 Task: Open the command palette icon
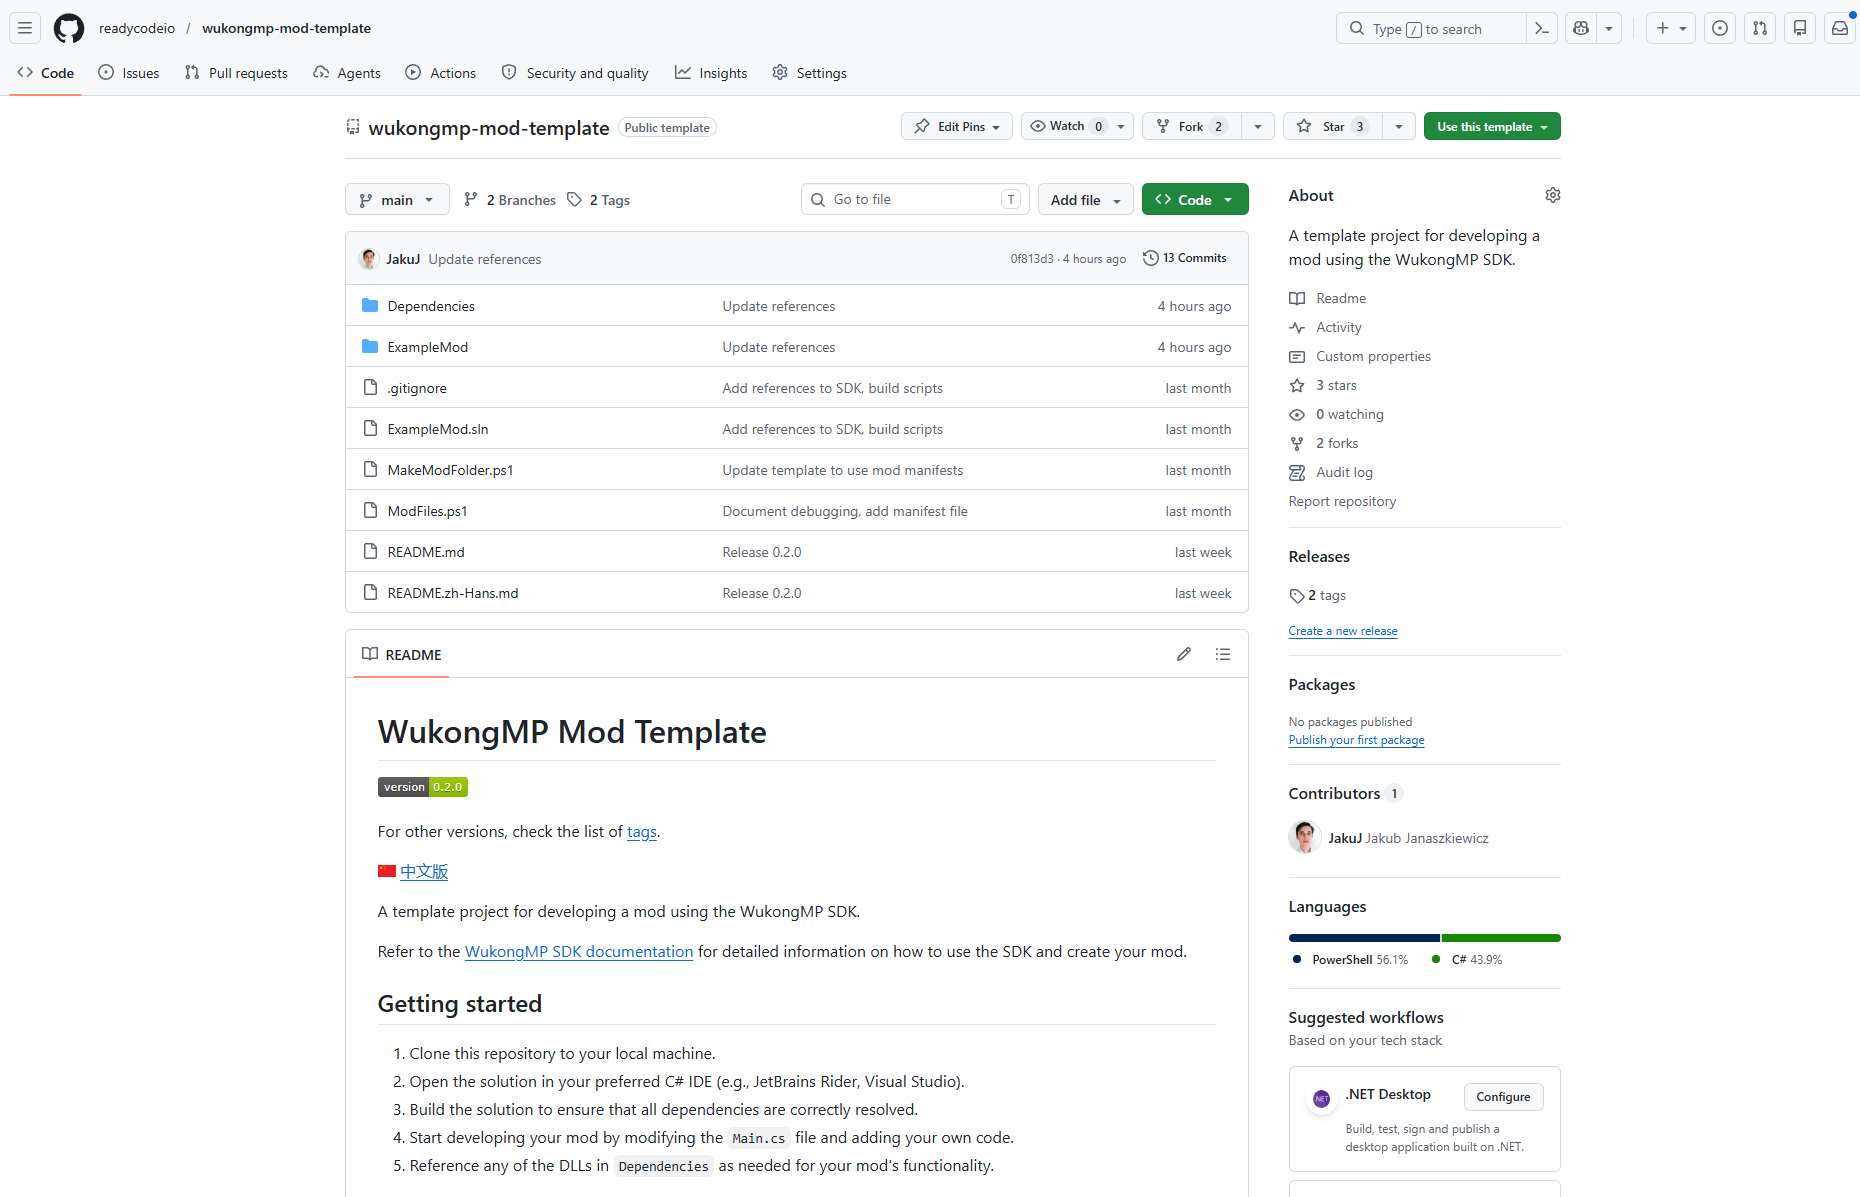1542,28
